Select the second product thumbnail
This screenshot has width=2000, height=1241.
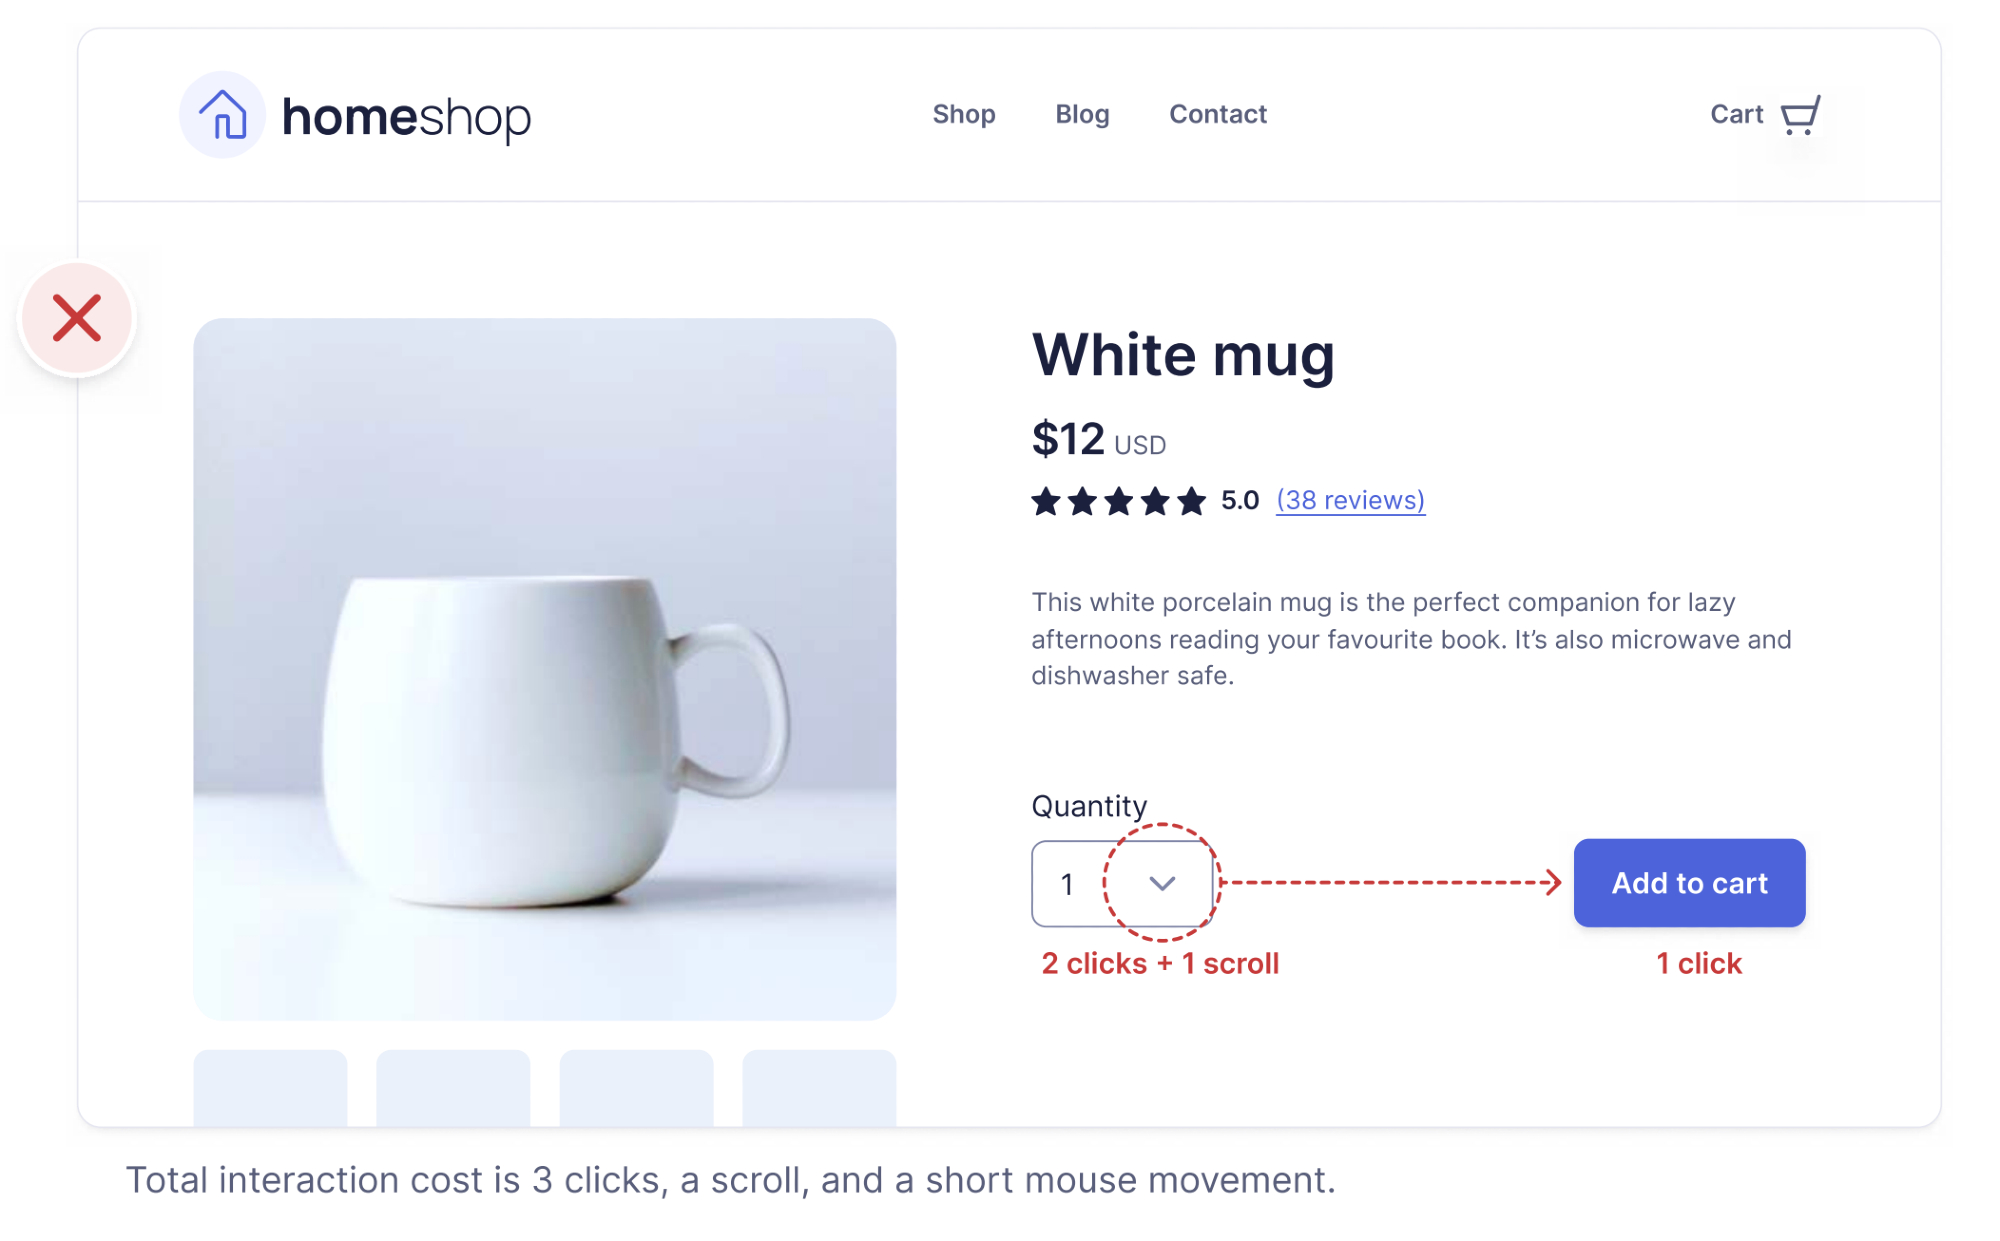453,1088
